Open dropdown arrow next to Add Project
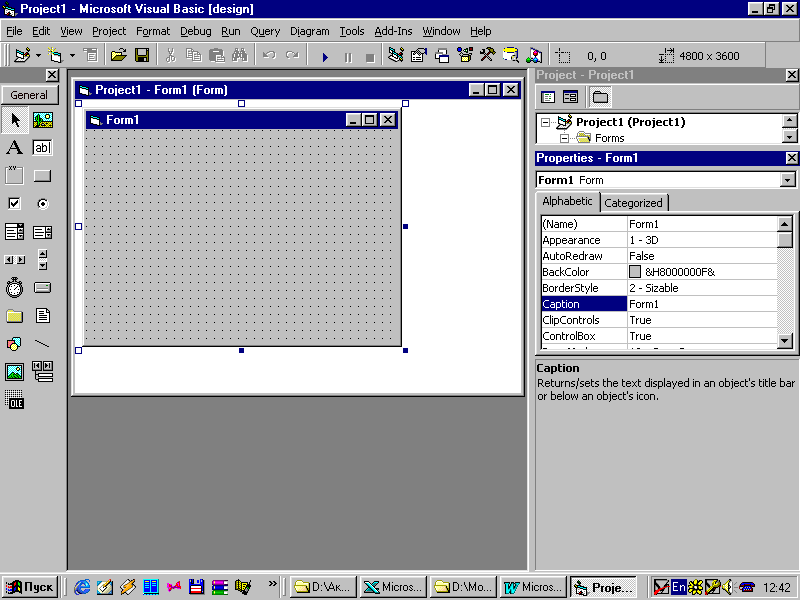Screen dimensions: 800x600 coord(38,55)
